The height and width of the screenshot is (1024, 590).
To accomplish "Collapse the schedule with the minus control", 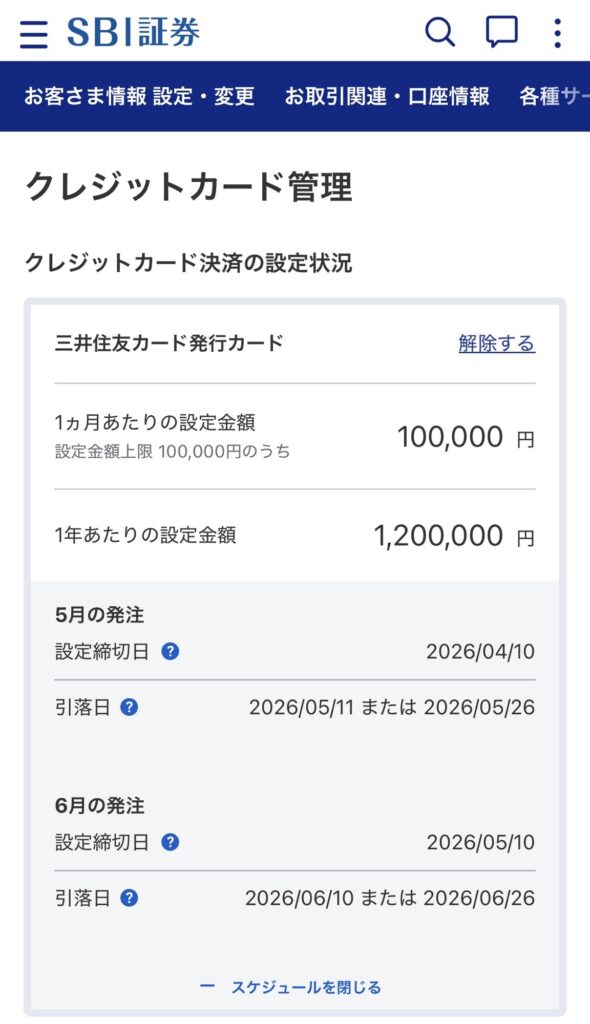I will coord(206,984).
